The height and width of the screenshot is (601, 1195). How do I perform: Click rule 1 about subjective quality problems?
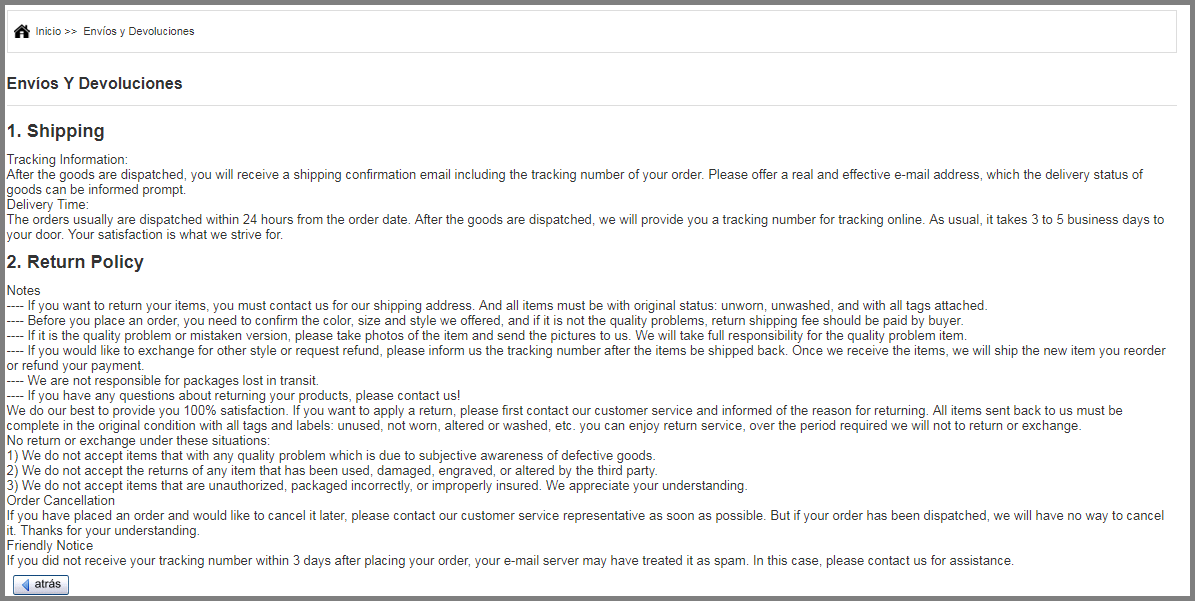point(331,455)
